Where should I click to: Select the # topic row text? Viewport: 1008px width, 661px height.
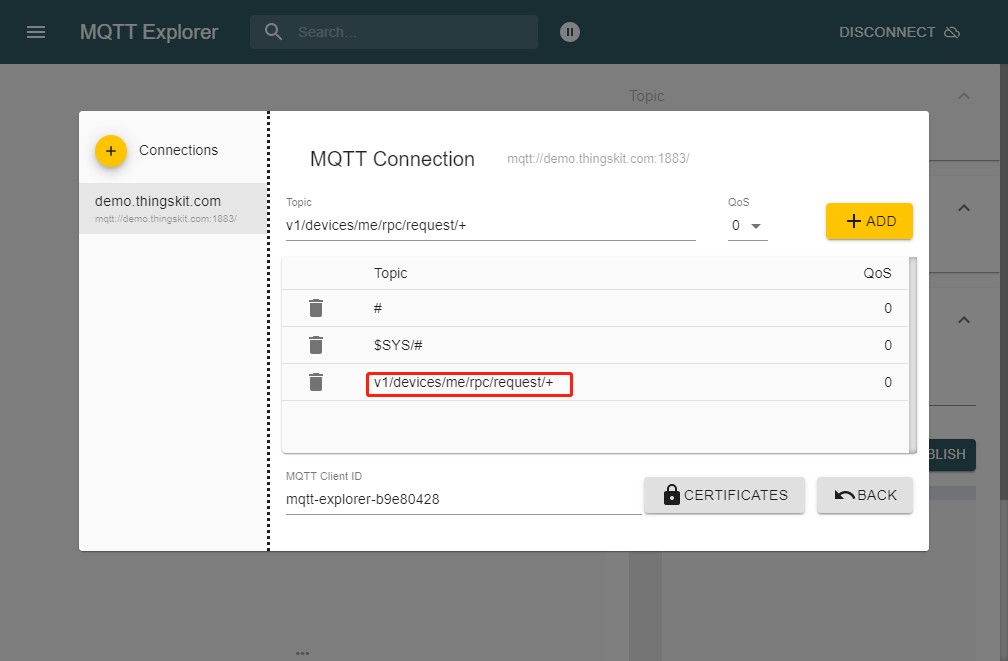378,309
